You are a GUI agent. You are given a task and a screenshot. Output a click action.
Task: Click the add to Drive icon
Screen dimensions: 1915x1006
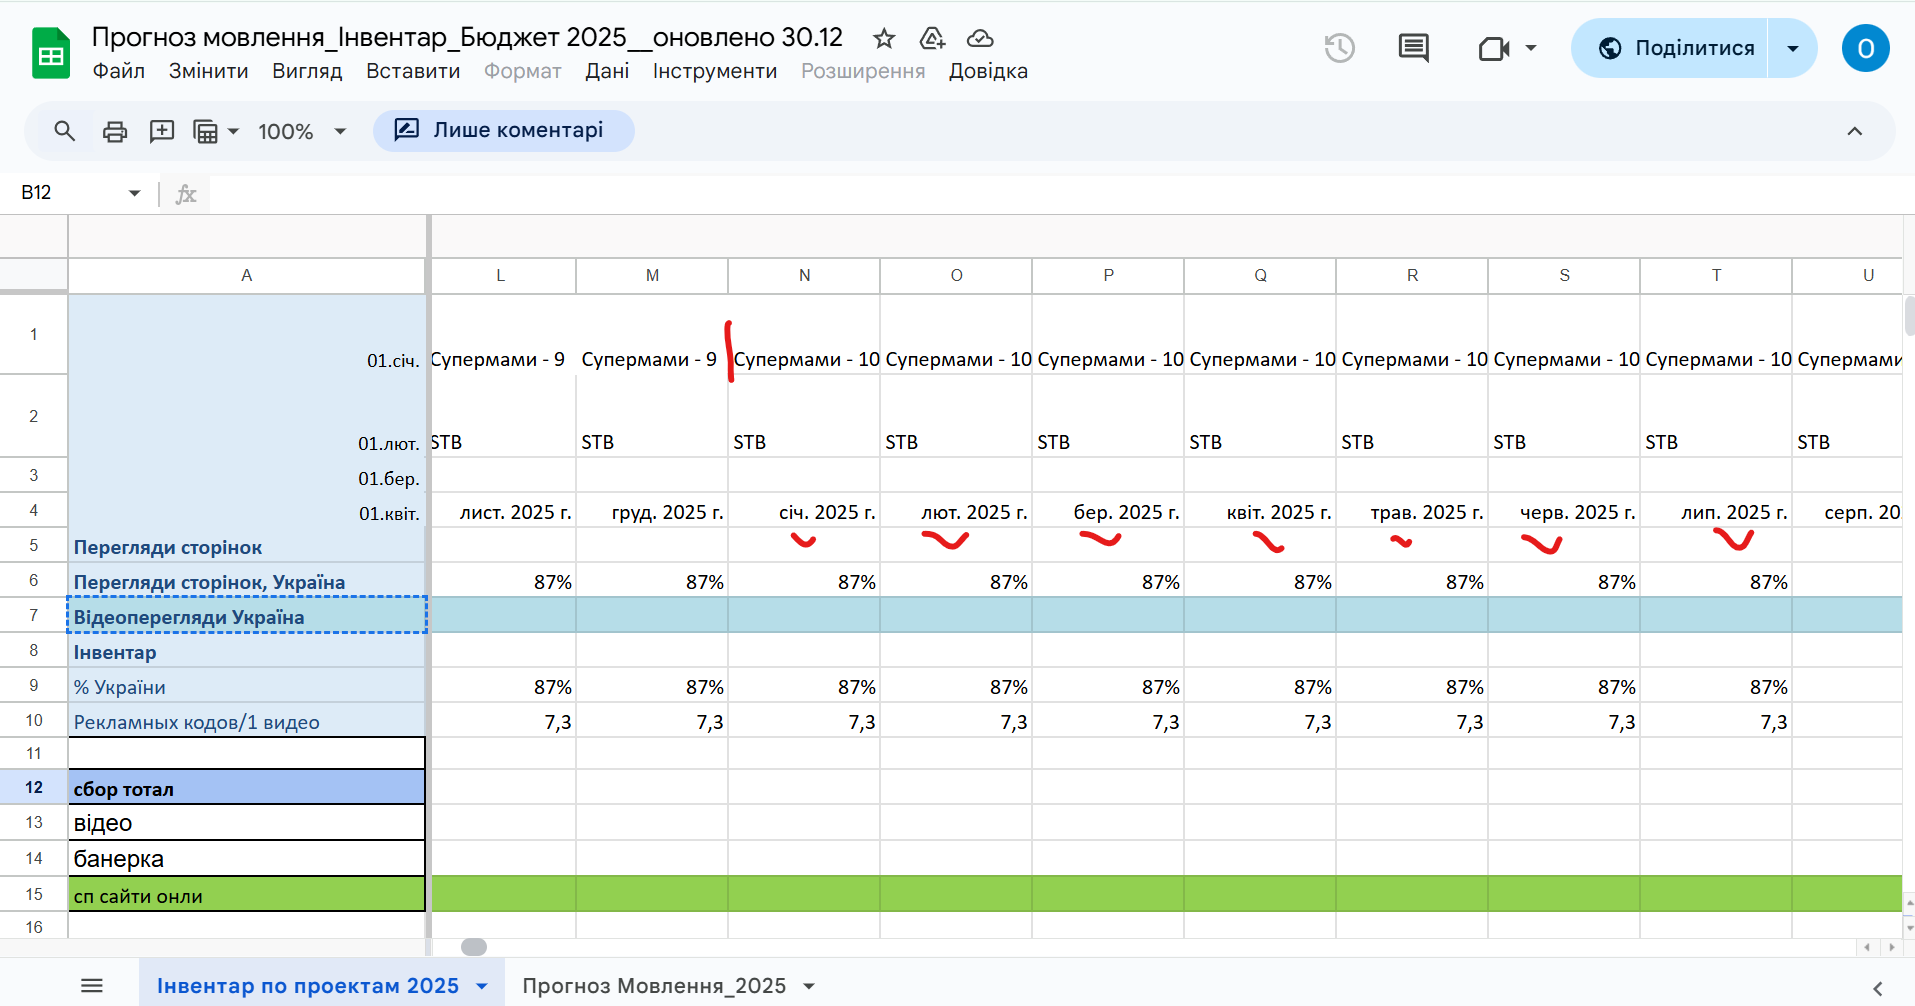pos(932,39)
